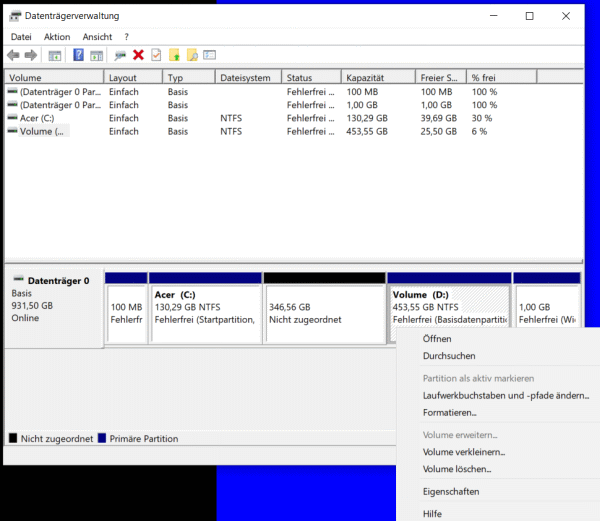Sort by the Layout column header
600x521 pixels.
pos(133,77)
